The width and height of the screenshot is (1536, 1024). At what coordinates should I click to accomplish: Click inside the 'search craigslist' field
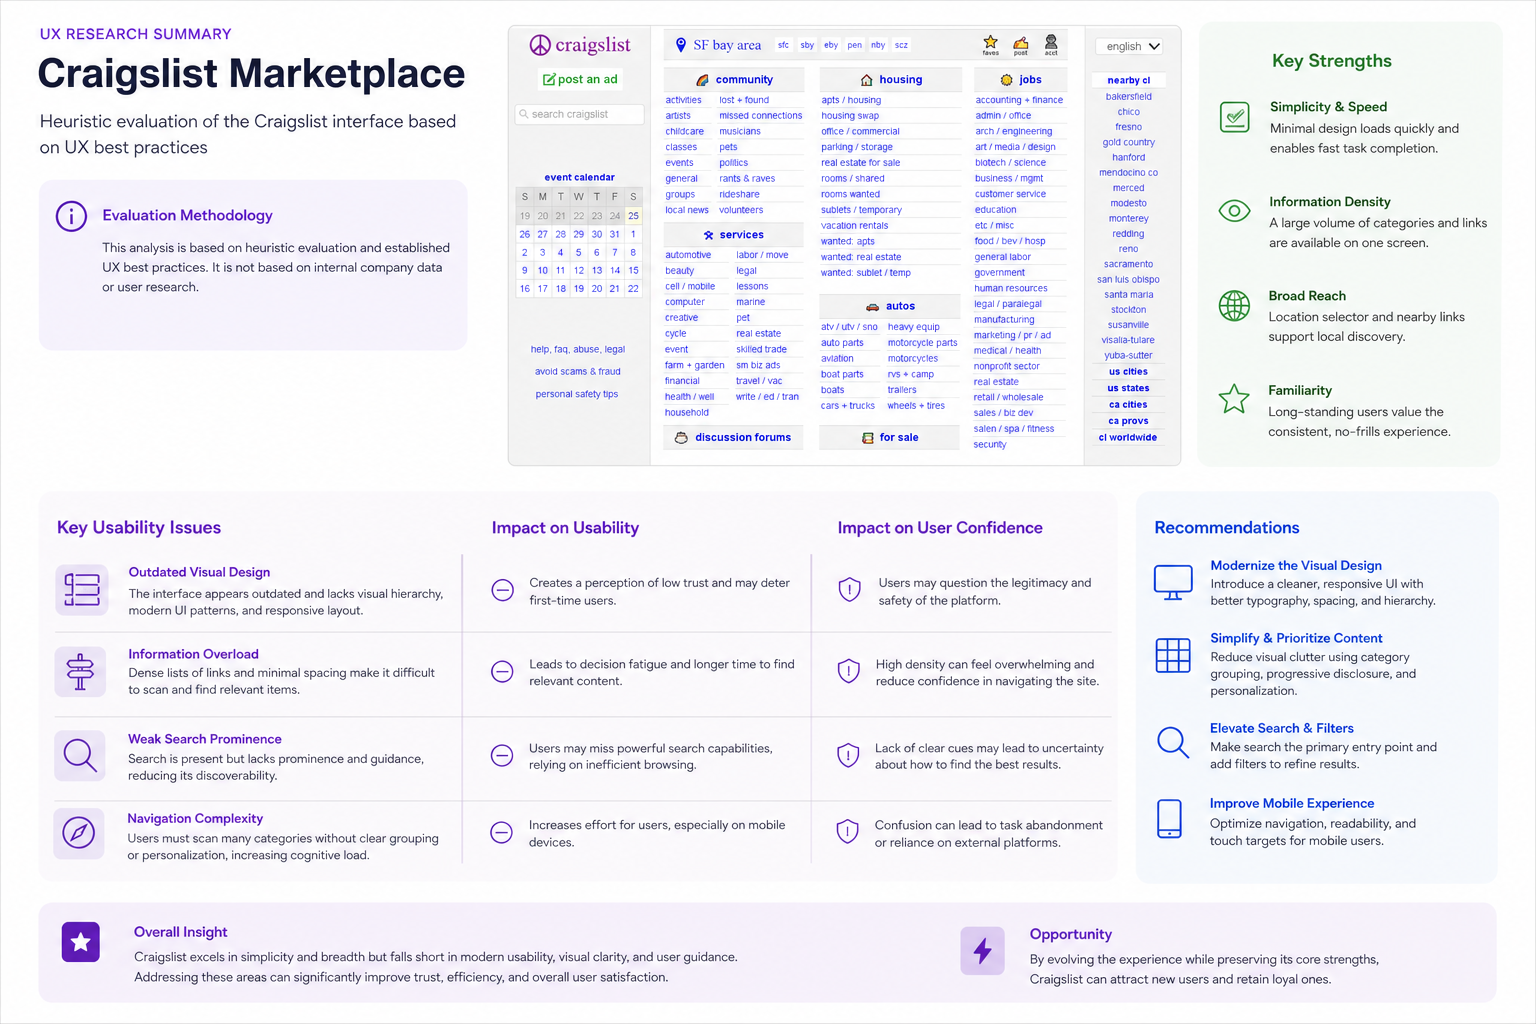pos(580,114)
